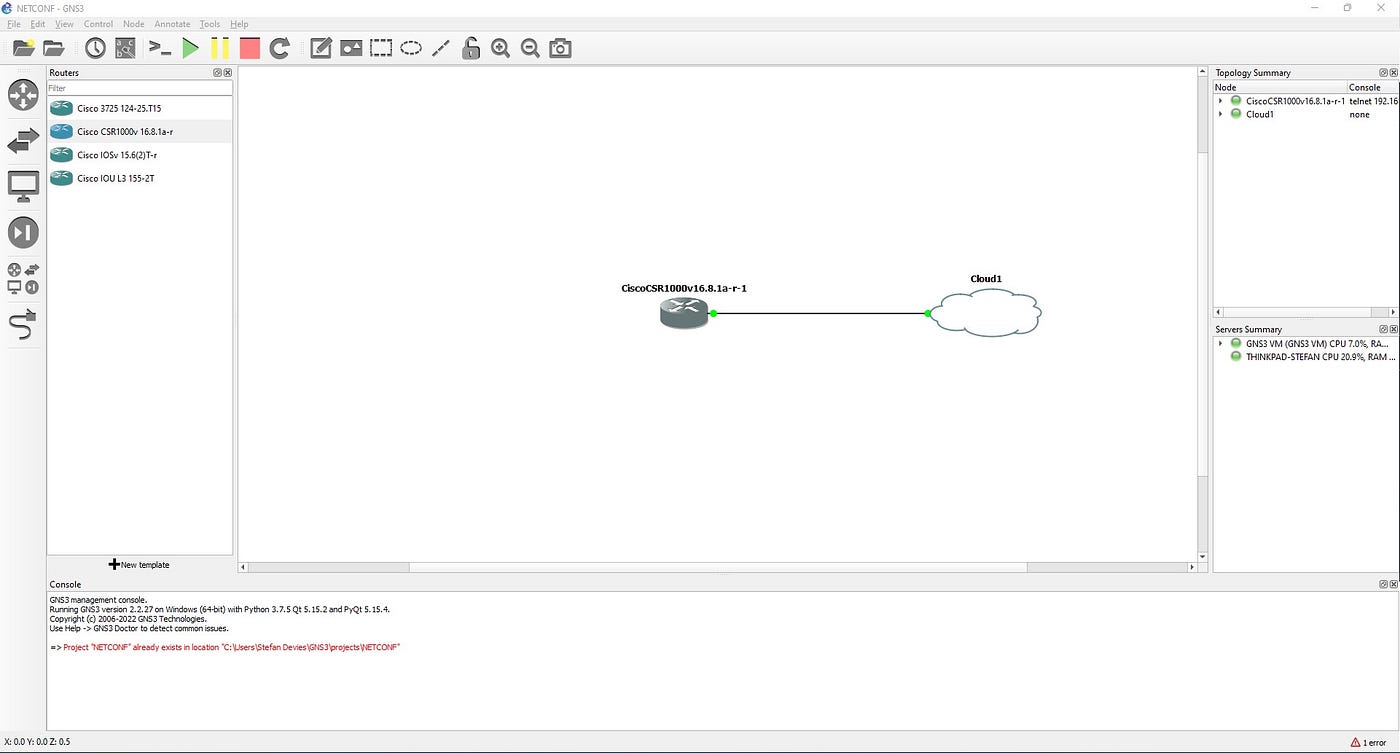Select the 'telnet 192.16' console cell
The height and width of the screenshot is (753, 1400).
[1373, 101]
